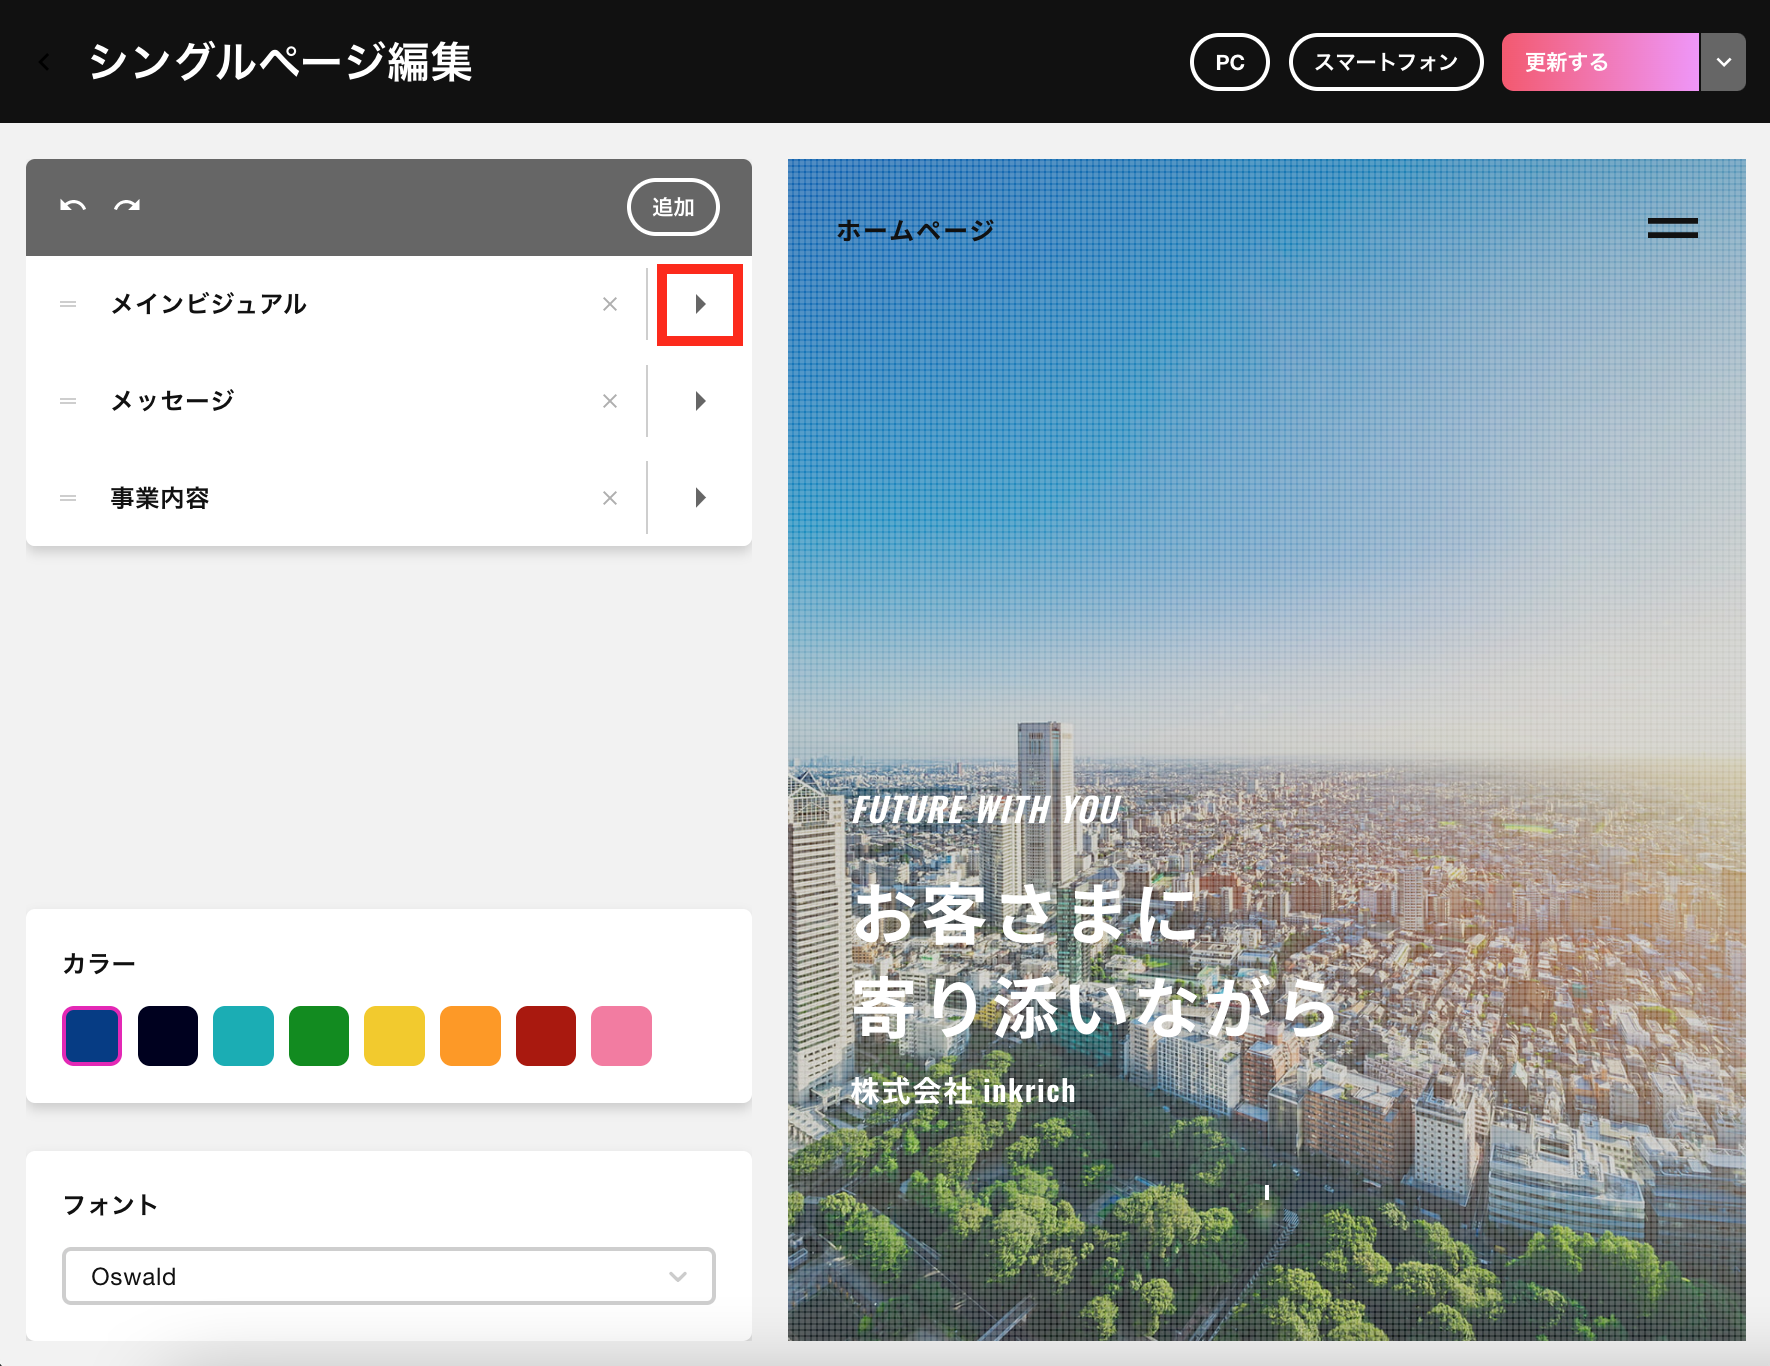1770x1366 pixels.
Task: Select the blue color swatch
Action: click(92, 1036)
